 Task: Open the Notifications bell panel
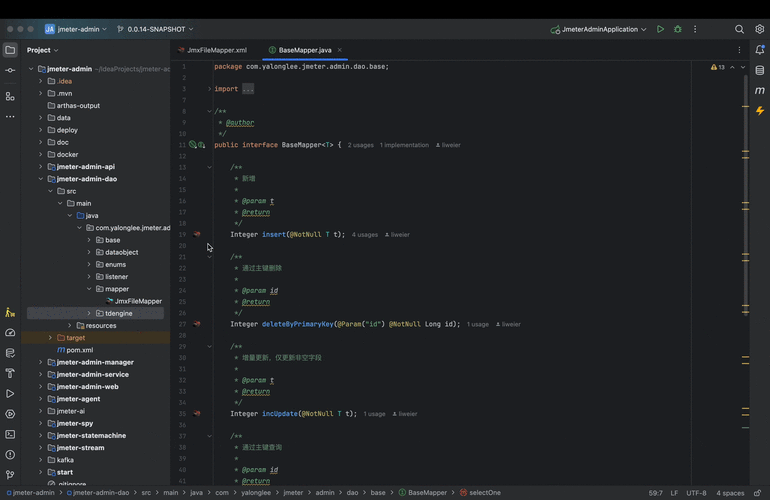[760, 49]
